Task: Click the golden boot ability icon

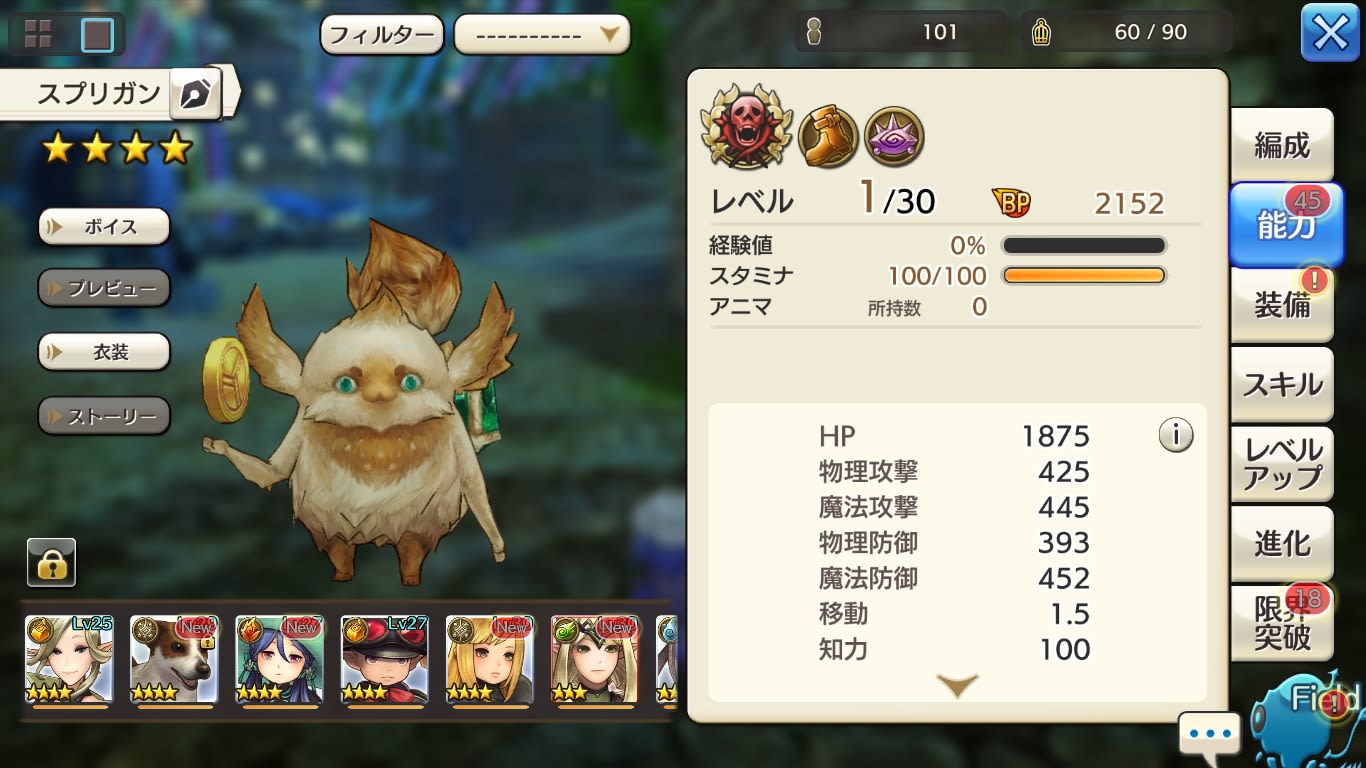Action: (829, 137)
